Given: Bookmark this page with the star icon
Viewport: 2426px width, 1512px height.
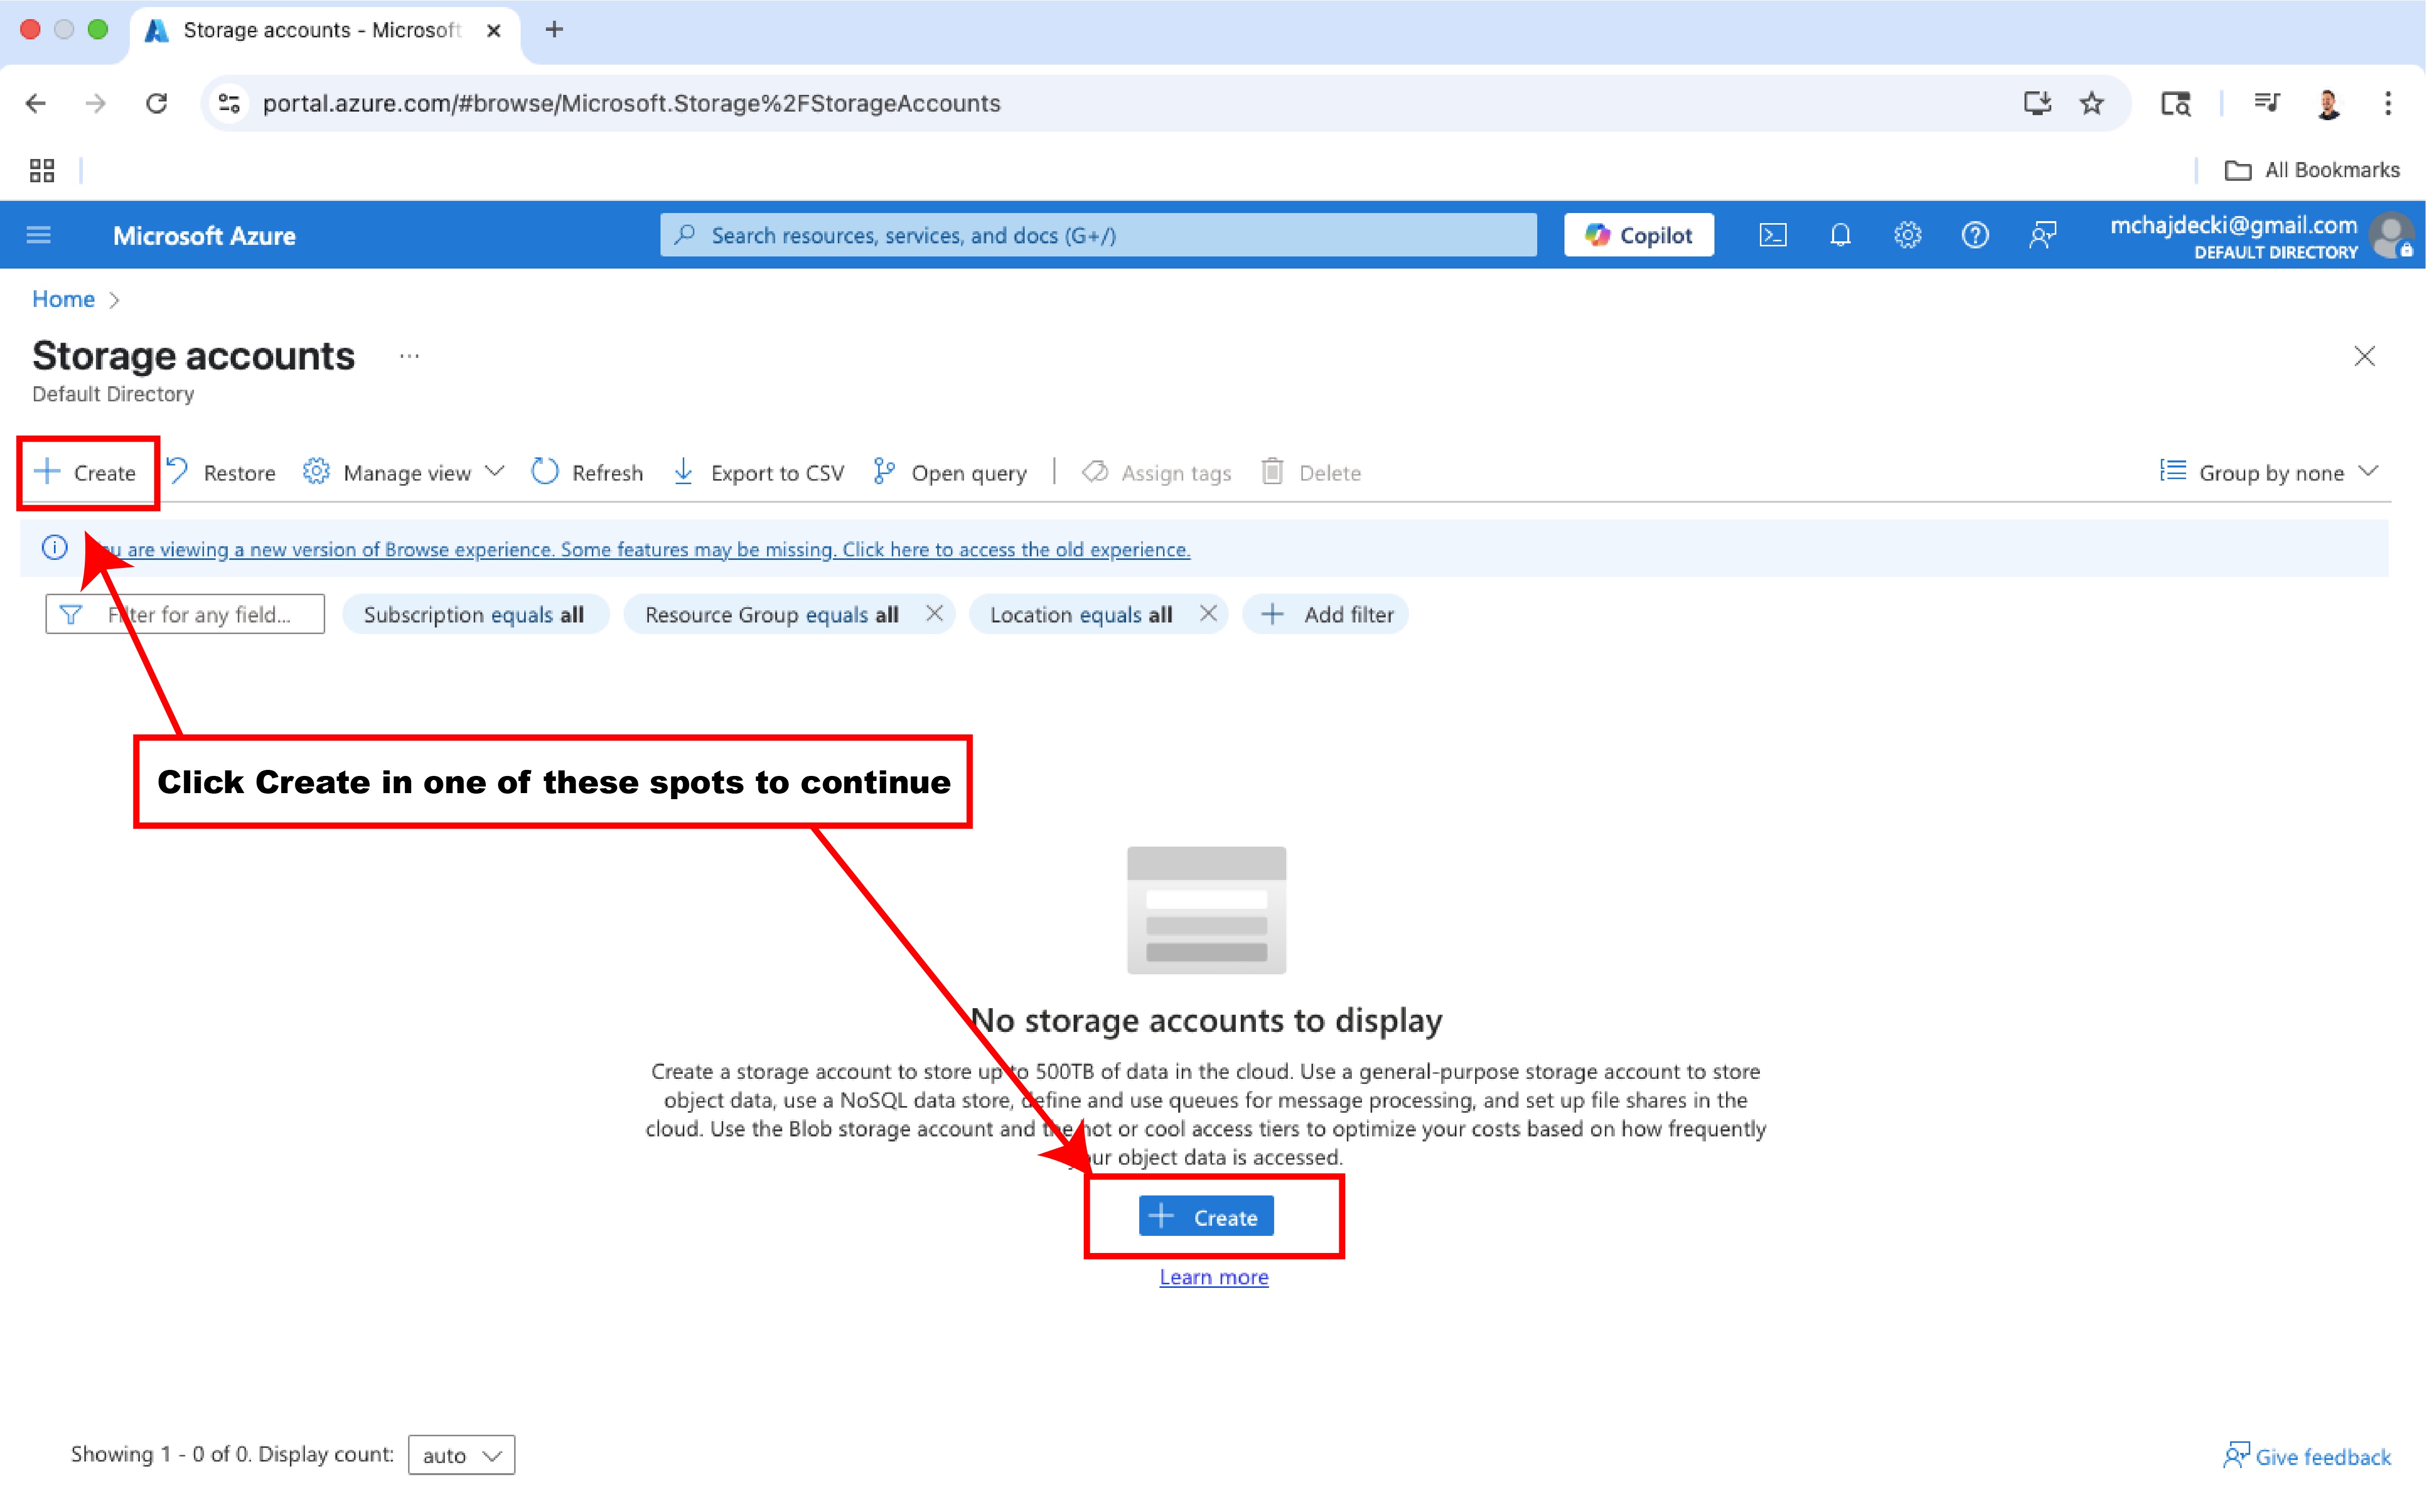Looking at the screenshot, I should pos(2092,103).
